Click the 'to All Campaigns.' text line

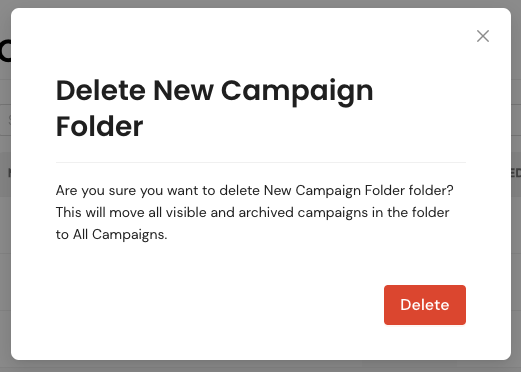tap(111, 235)
